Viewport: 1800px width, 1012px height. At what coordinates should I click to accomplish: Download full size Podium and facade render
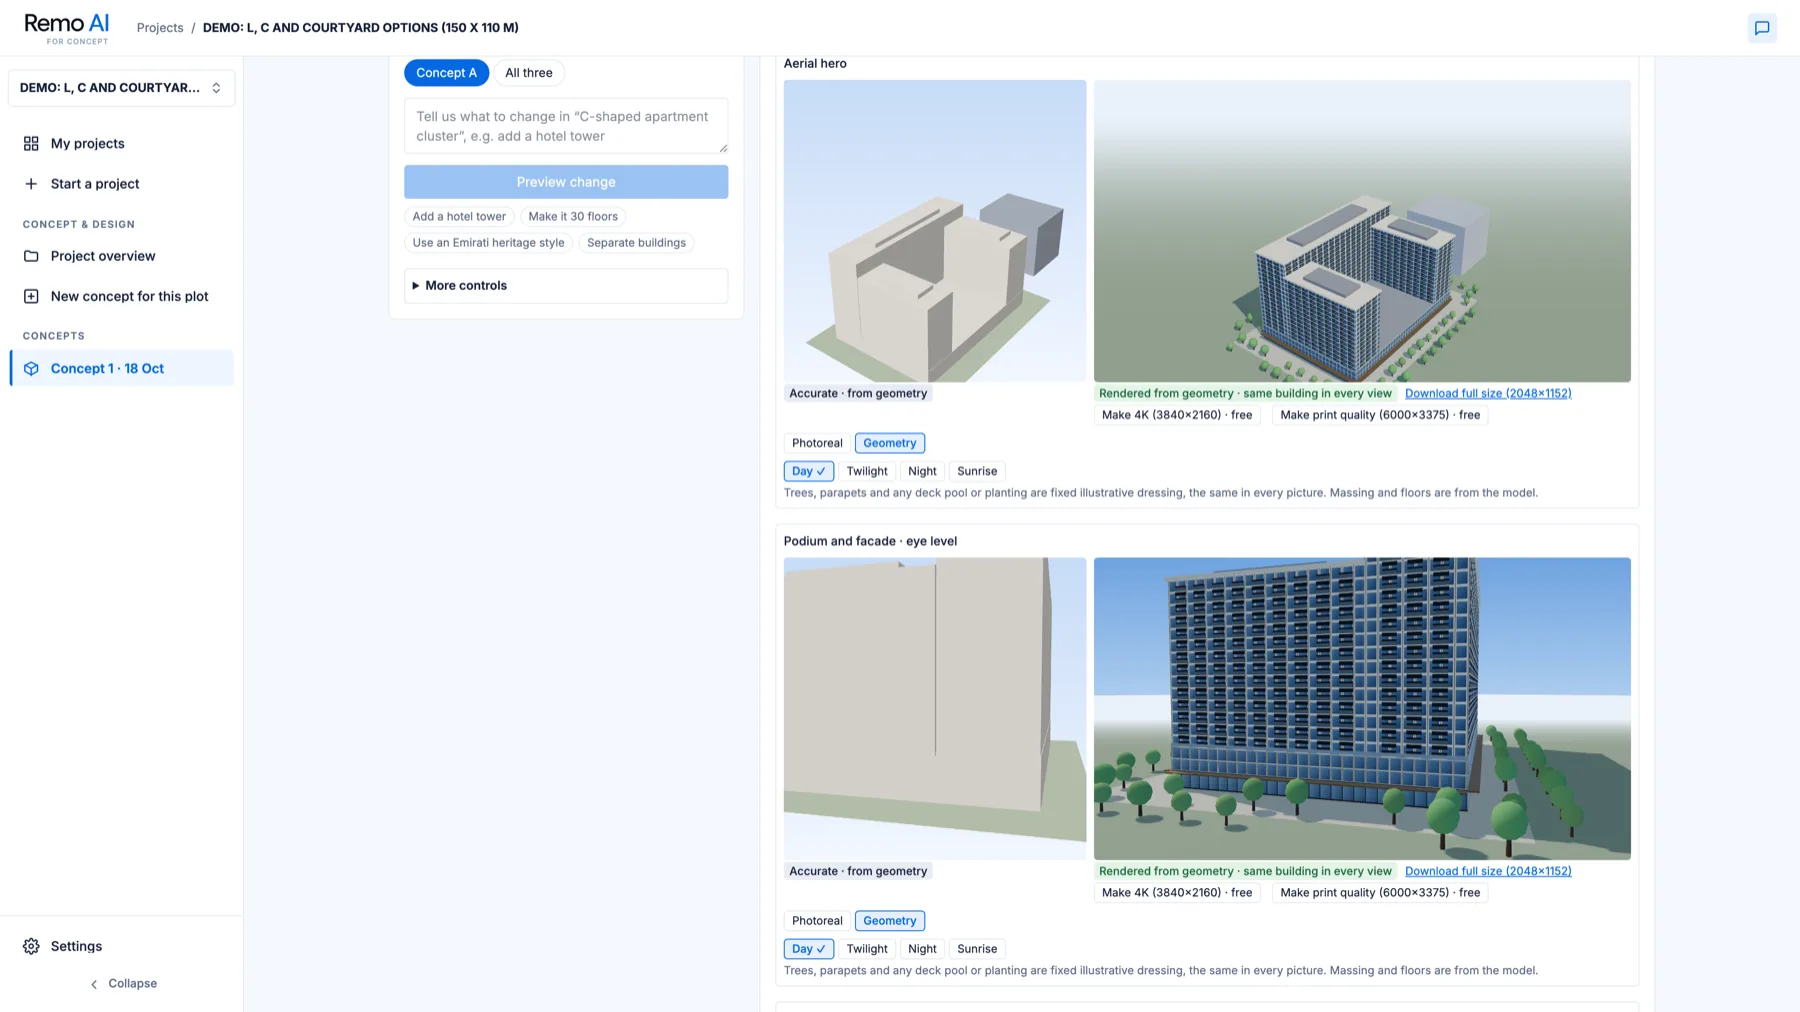1488,871
